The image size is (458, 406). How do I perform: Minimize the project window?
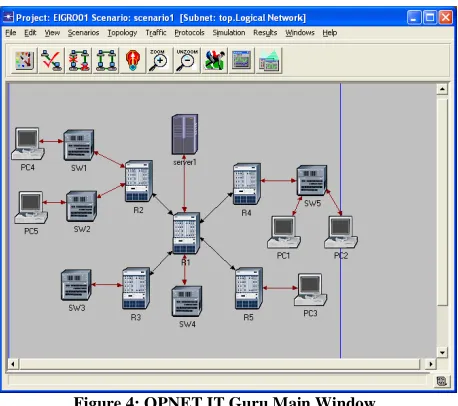(x=414, y=17)
